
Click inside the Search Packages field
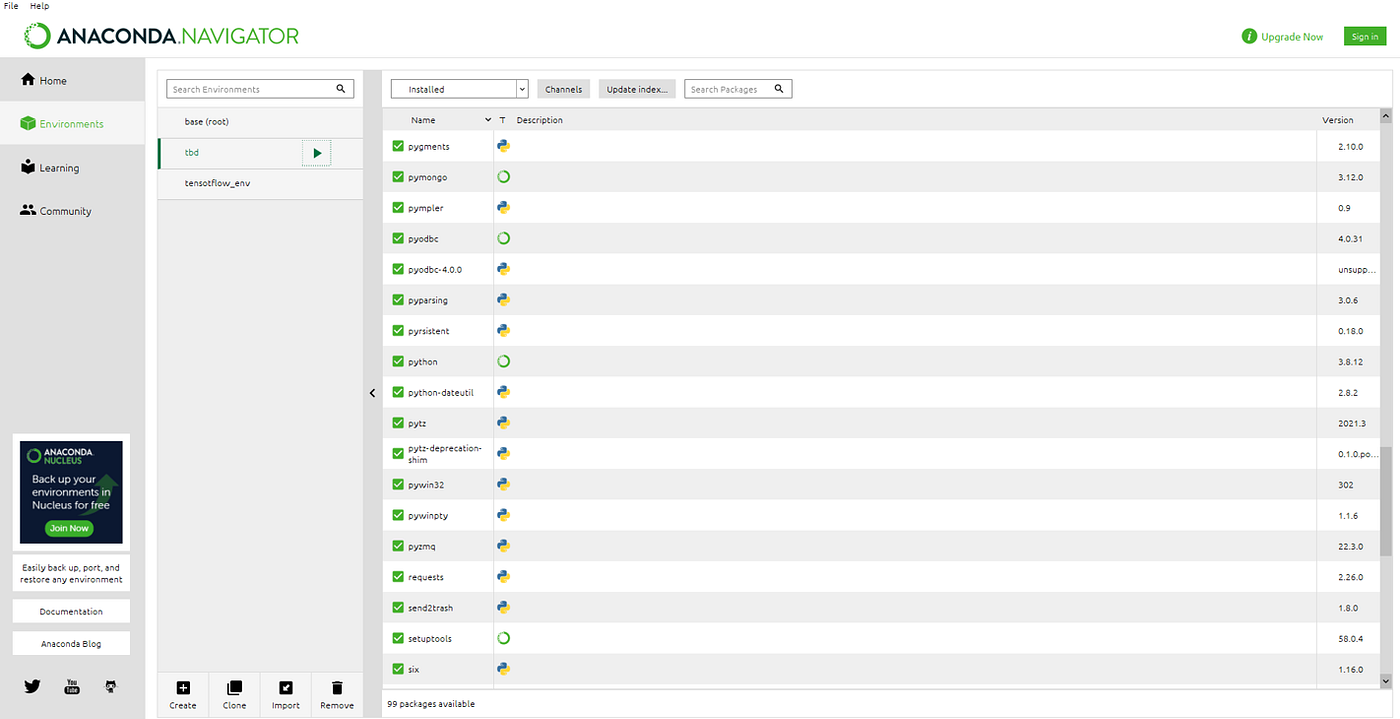730,88
